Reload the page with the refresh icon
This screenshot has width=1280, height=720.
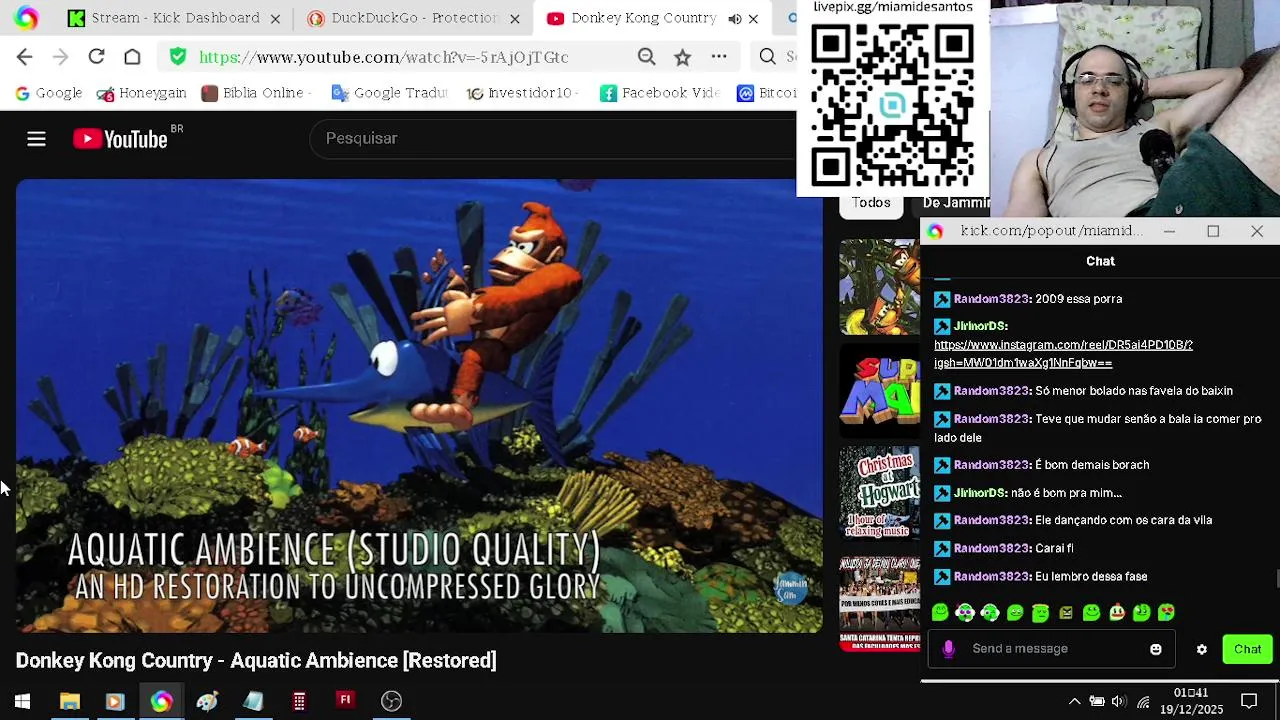tap(96, 57)
